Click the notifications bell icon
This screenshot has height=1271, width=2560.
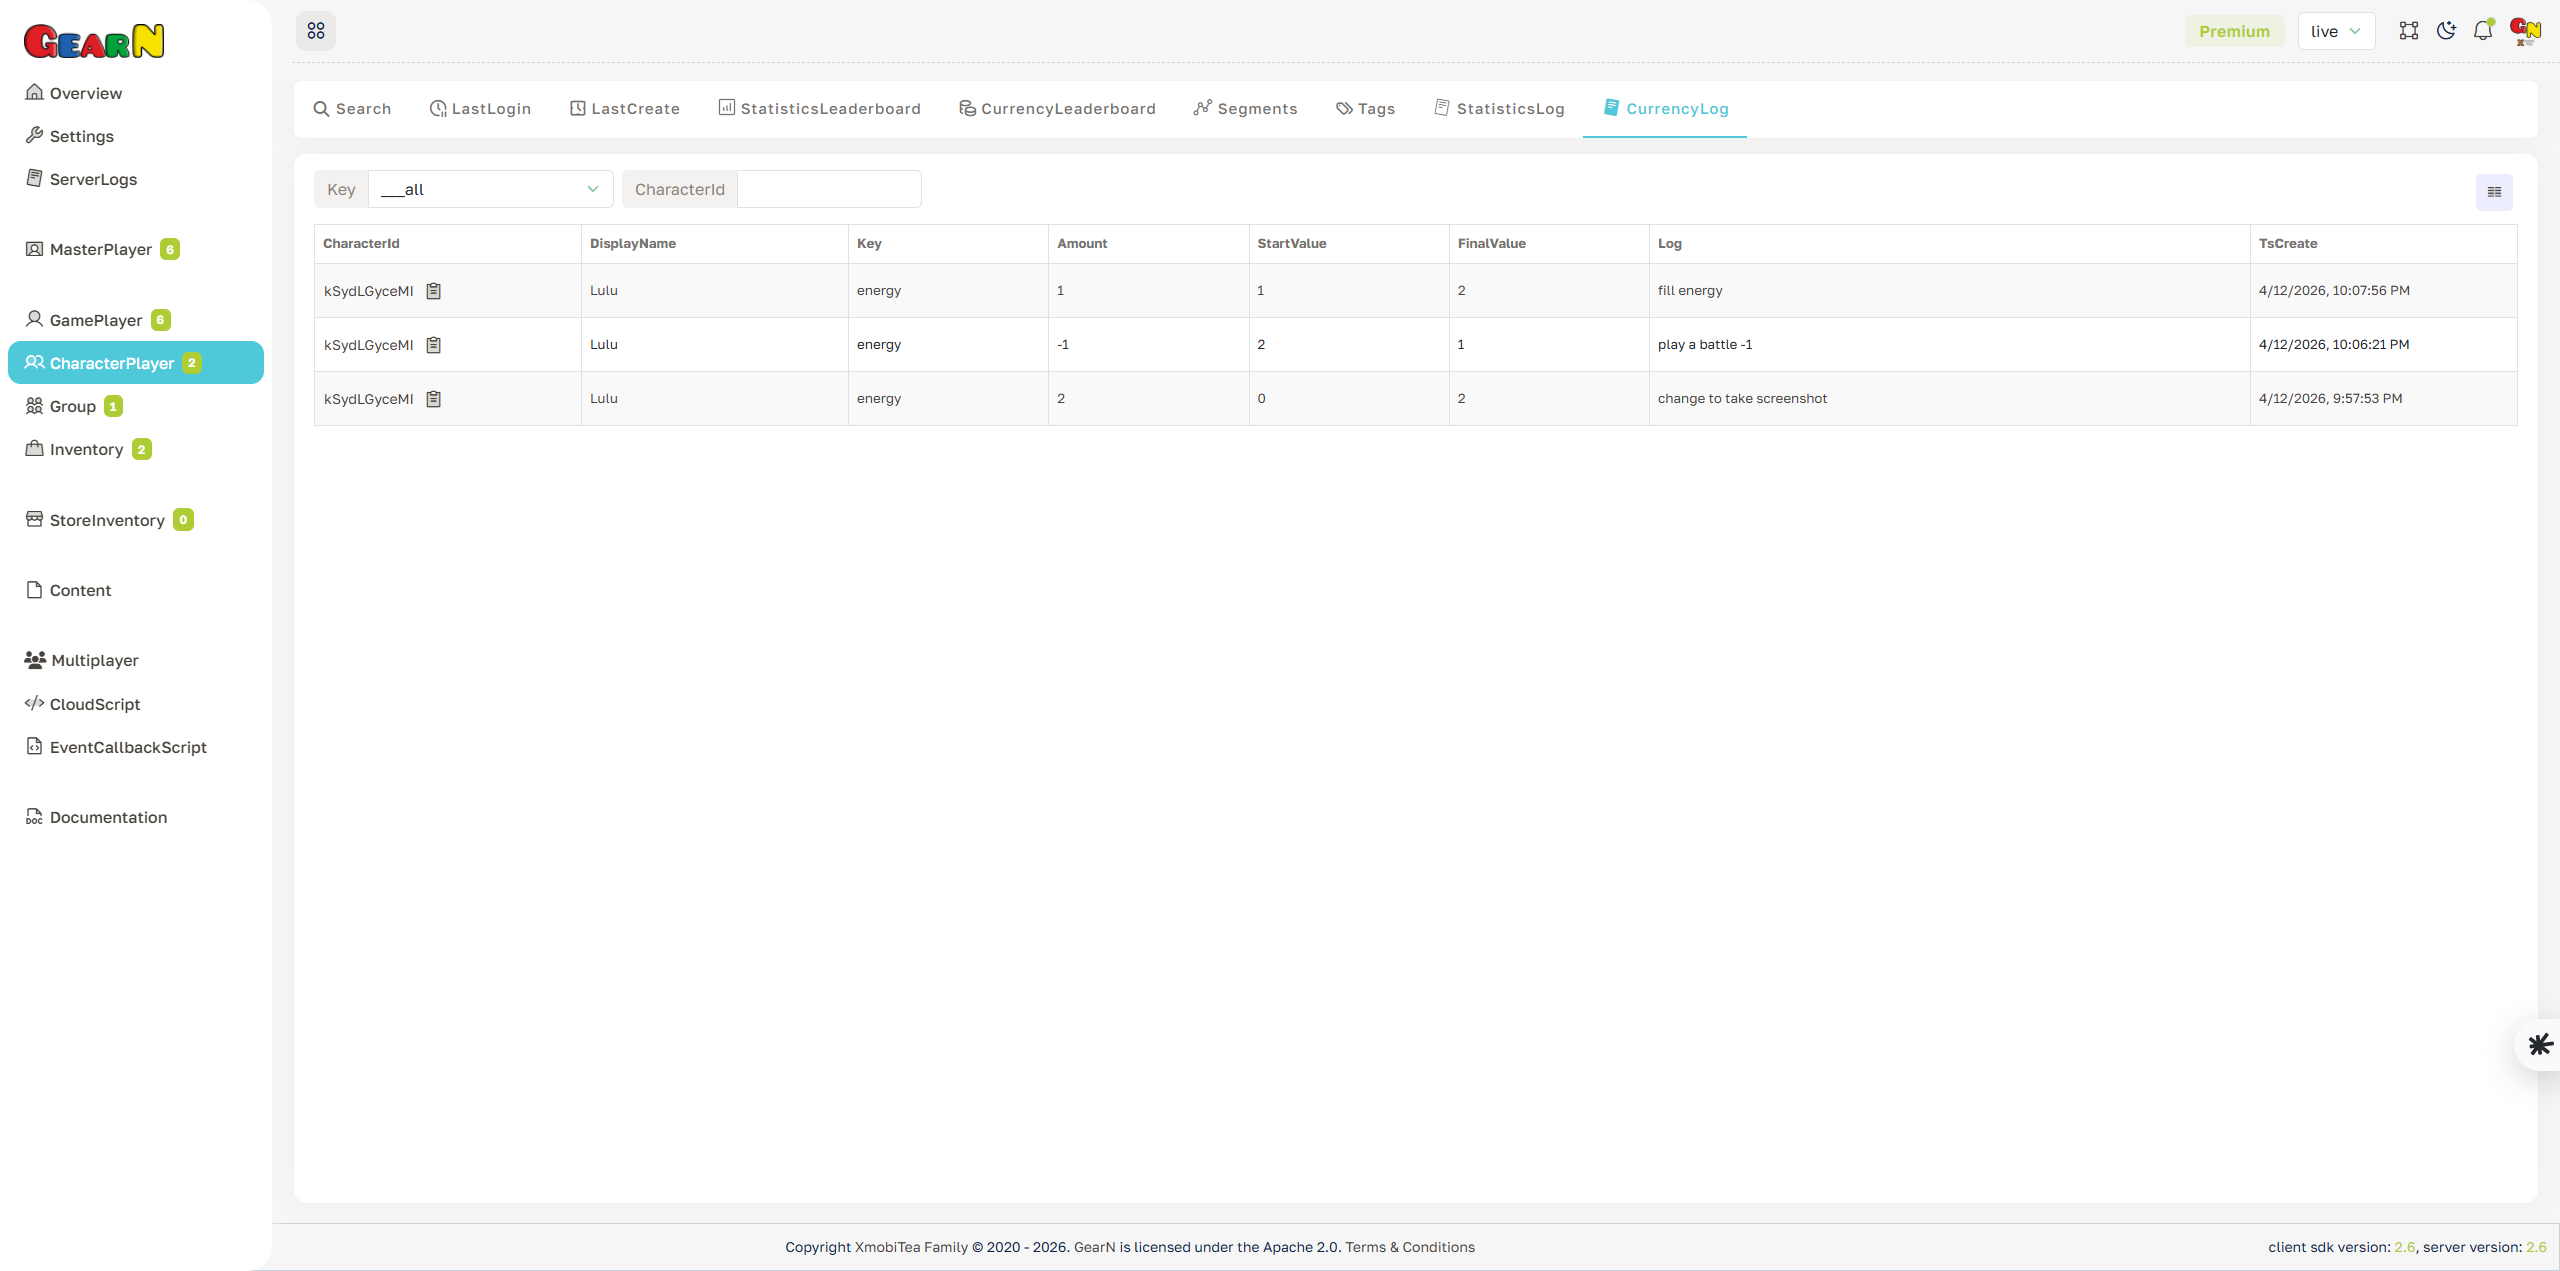tap(2483, 30)
